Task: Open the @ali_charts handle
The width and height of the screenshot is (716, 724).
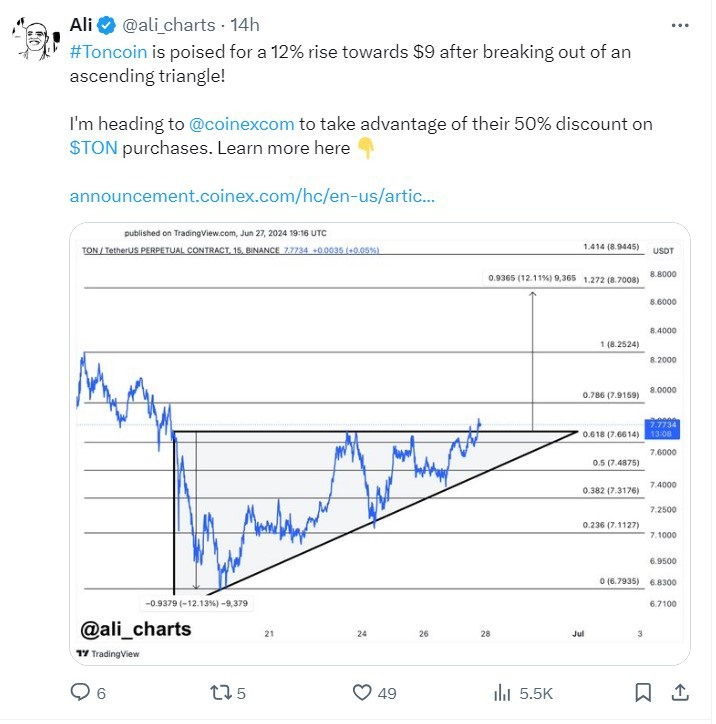Action: (168, 25)
